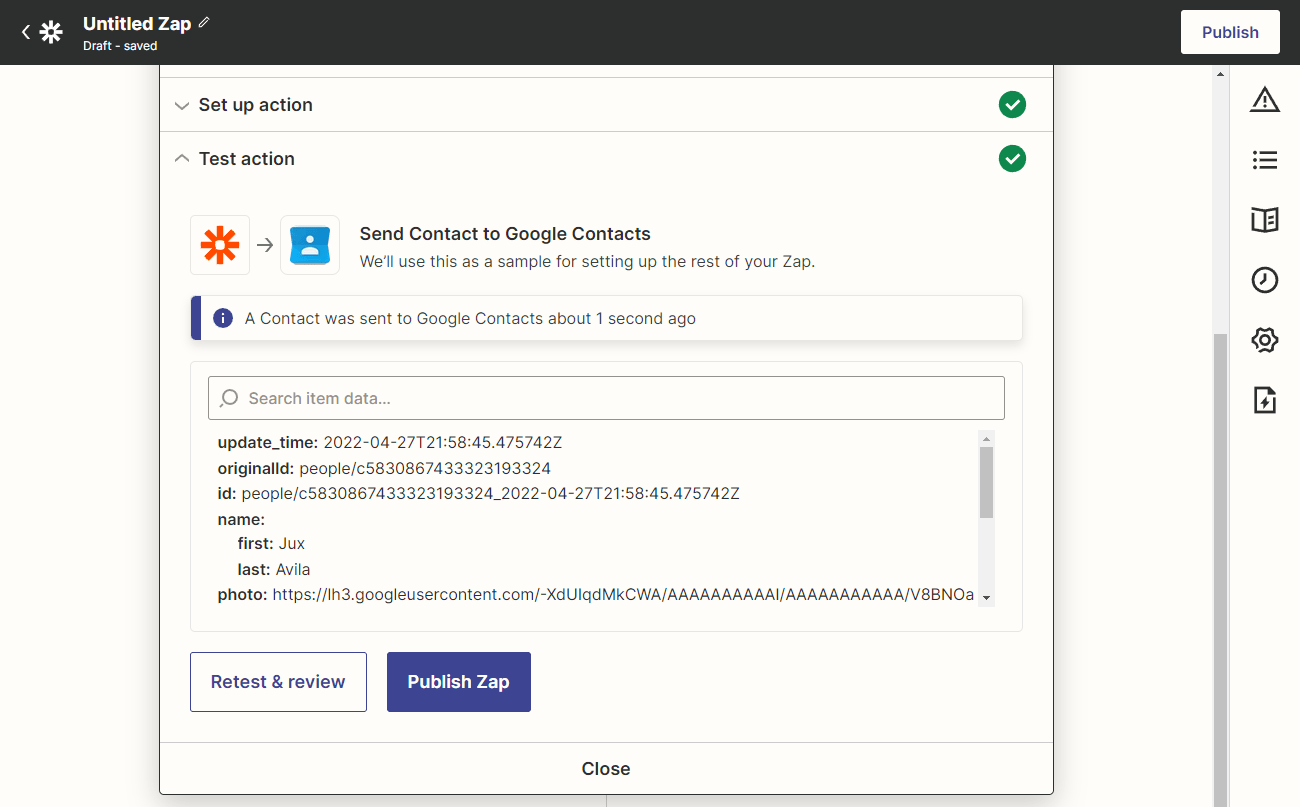Expand the Set up action section
The width and height of the screenshot is (1300, 807).
point(255,105)
